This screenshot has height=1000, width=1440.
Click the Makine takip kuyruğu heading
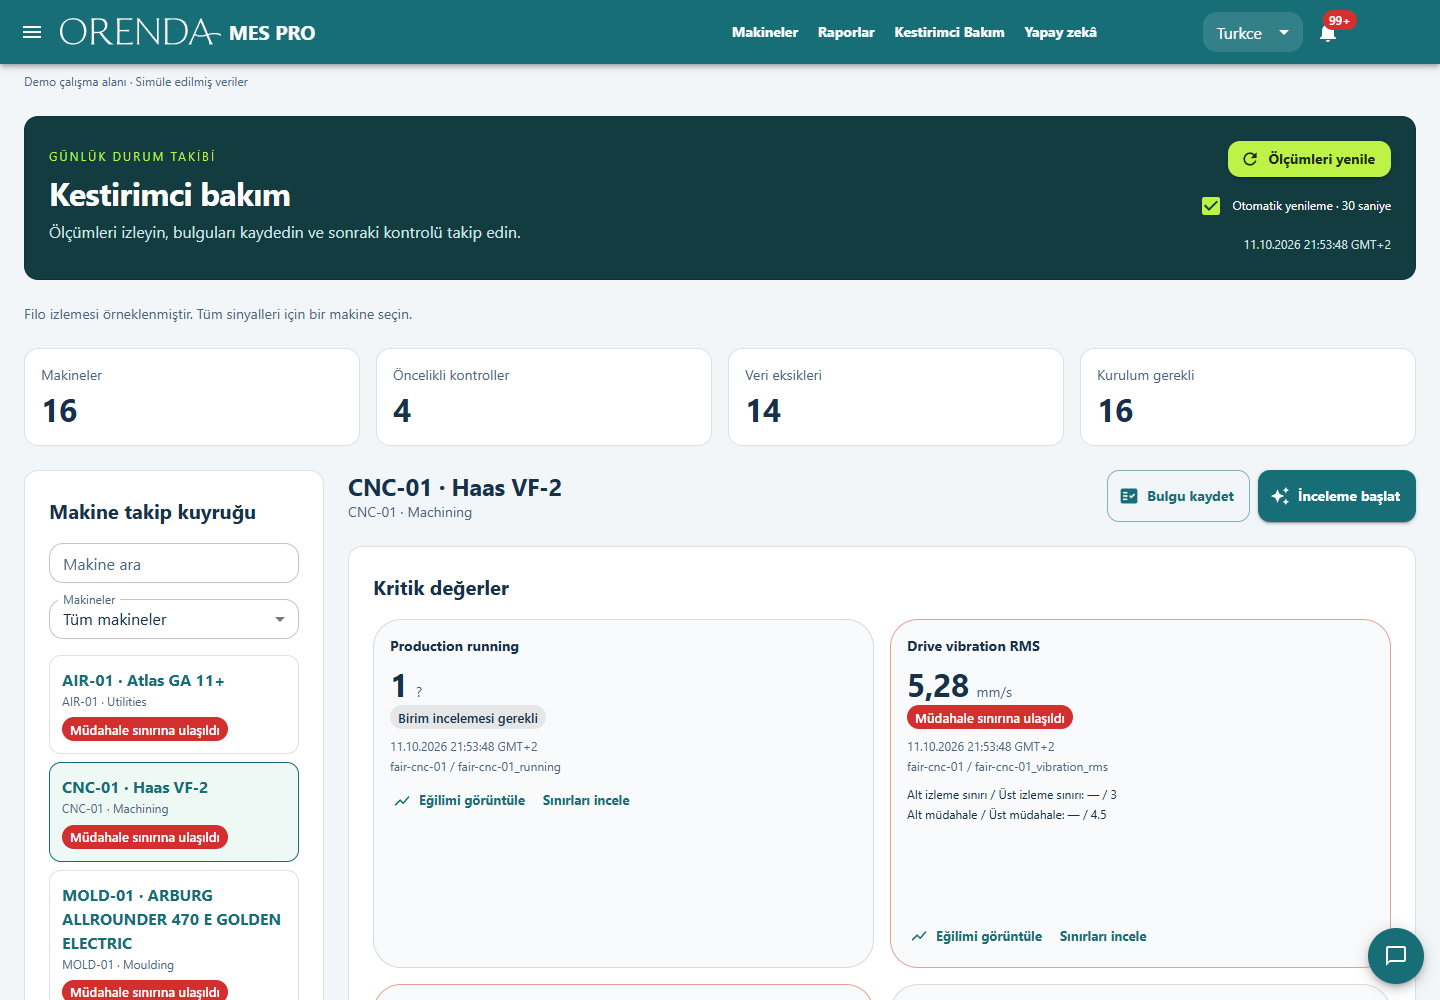153,512
